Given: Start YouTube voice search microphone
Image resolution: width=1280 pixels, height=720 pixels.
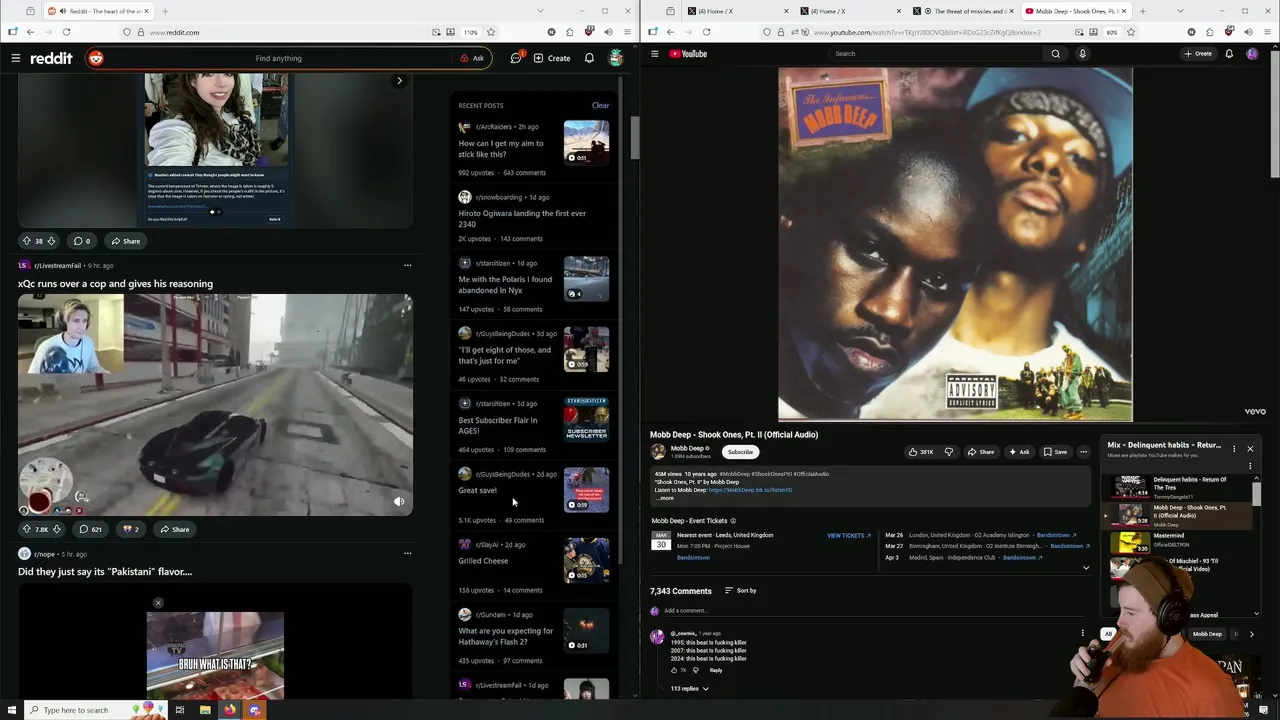Looking at the screenshot, I should [1082, 54].
